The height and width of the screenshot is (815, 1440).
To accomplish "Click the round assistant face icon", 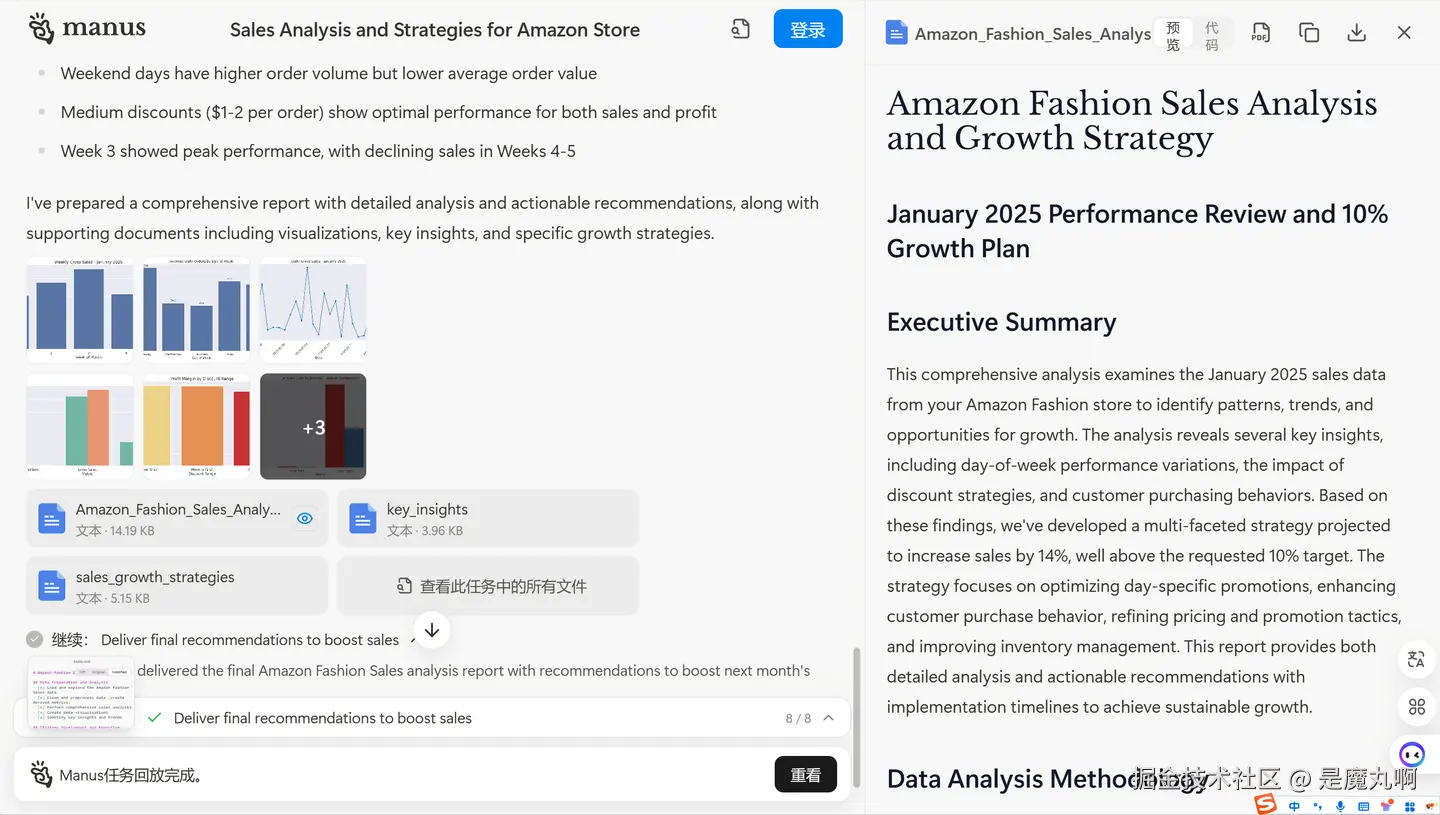I will pyautogui.click(x=1412, y=754).
